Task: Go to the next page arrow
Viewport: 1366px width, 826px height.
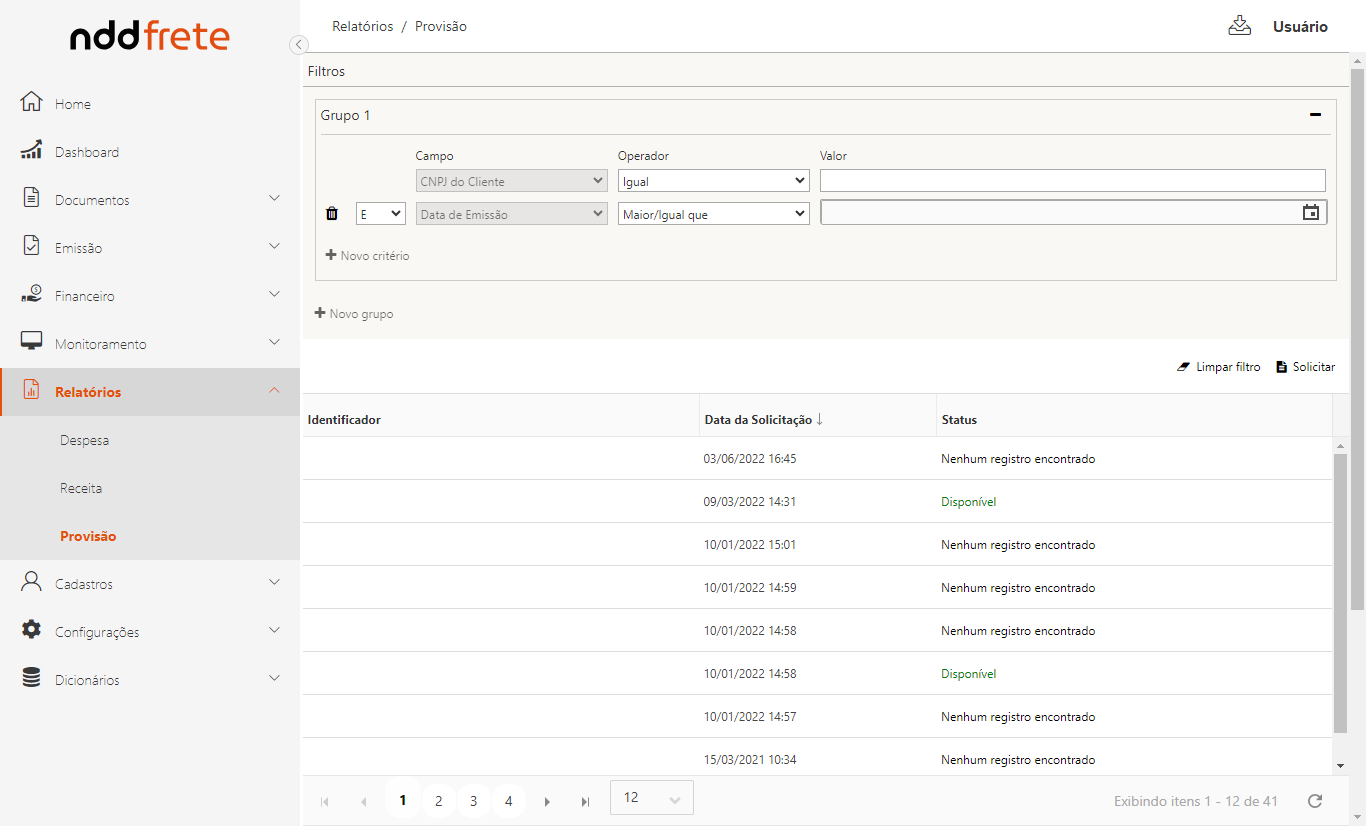Action: pyautogui.click(x=547, y=801)
